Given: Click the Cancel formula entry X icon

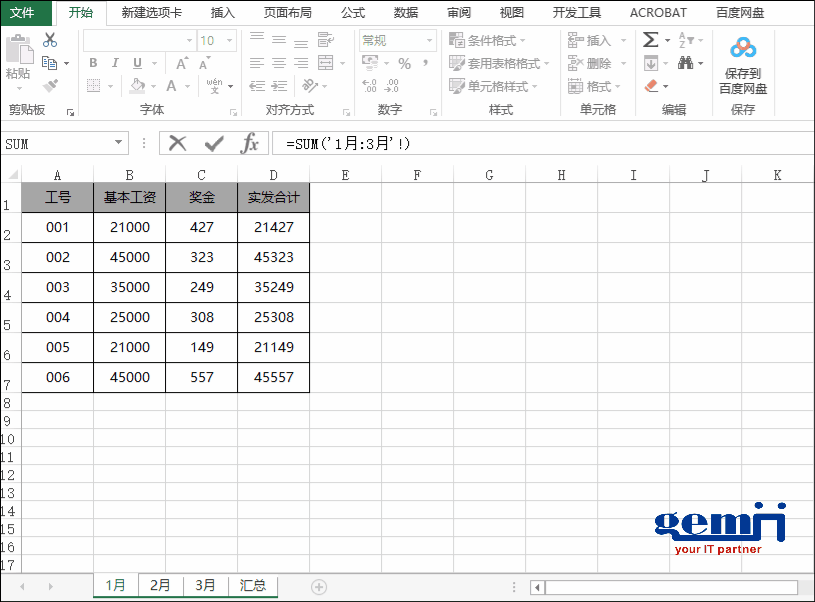Looking at the screenshot, I should pos(178,144).
